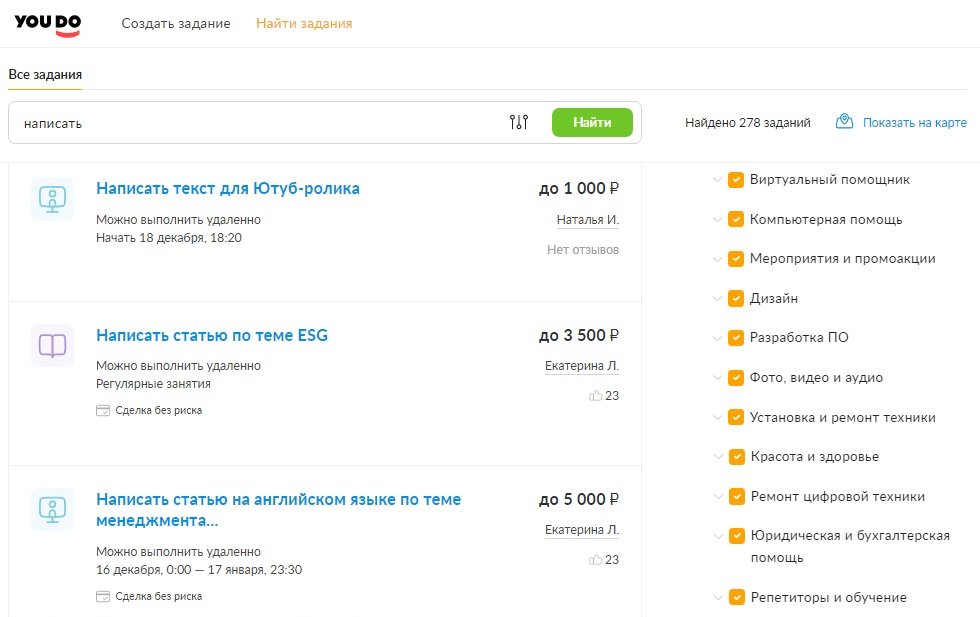Click Нет отзывов text

(583, 249)
